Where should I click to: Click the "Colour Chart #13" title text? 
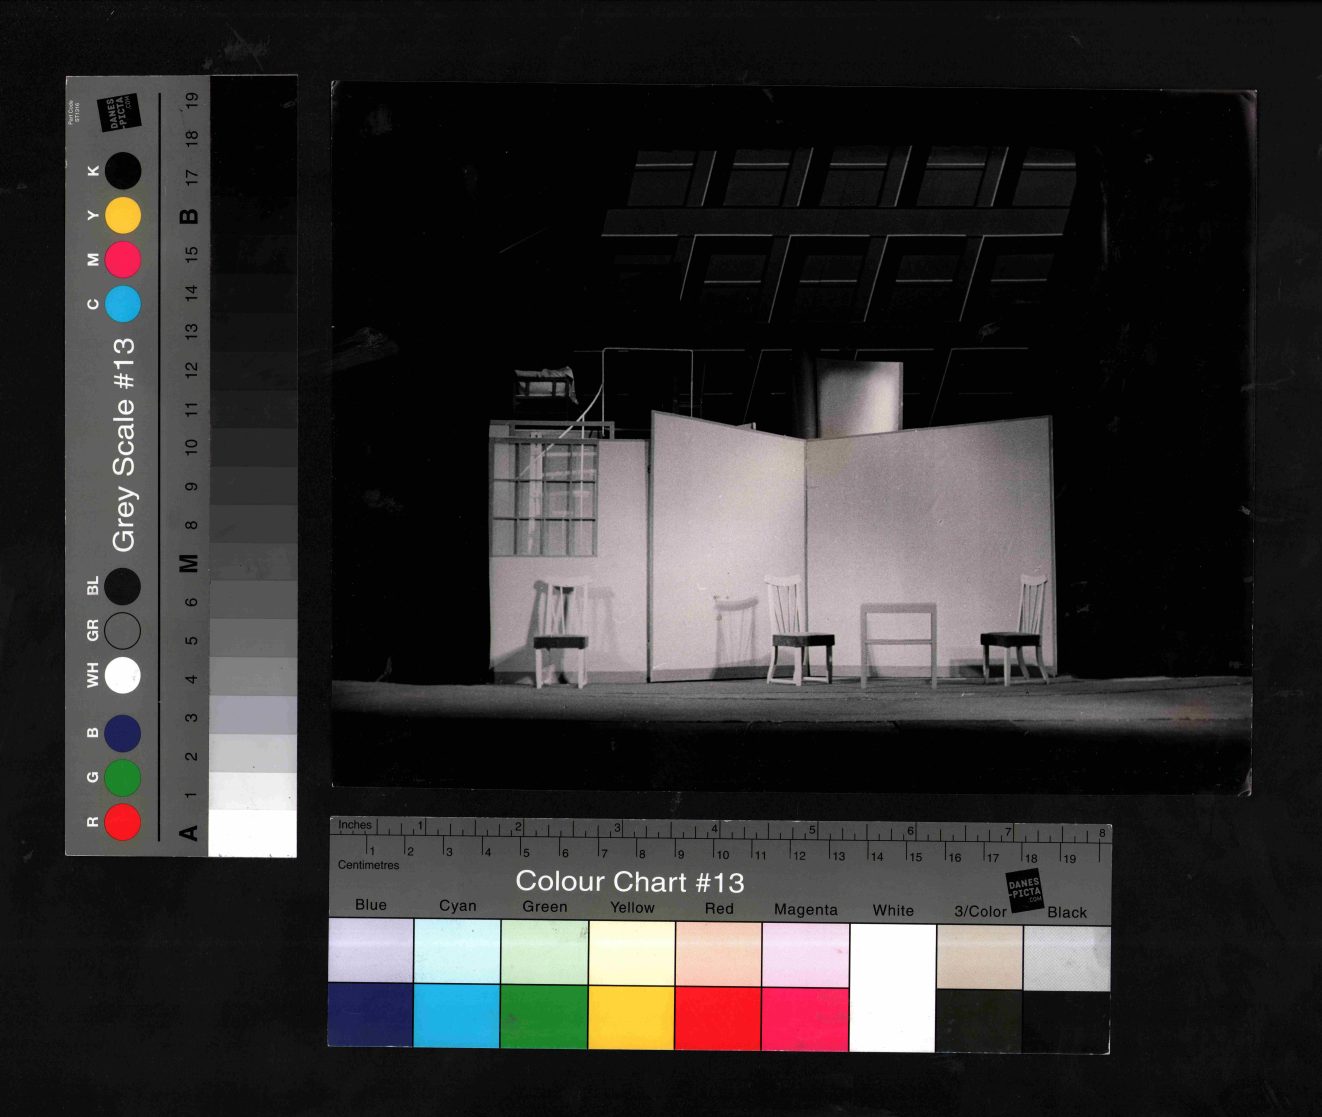(630, 882)
